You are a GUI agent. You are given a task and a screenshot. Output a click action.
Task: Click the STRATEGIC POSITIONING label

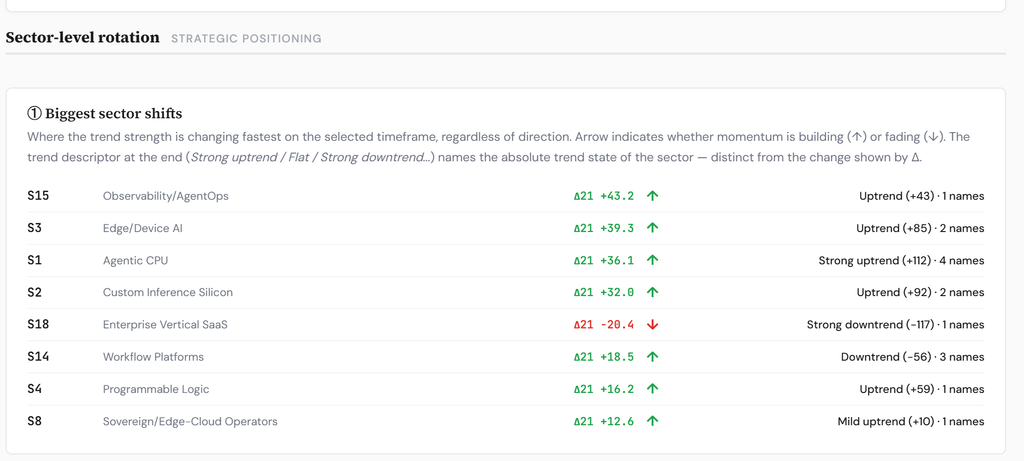(246, 39)
